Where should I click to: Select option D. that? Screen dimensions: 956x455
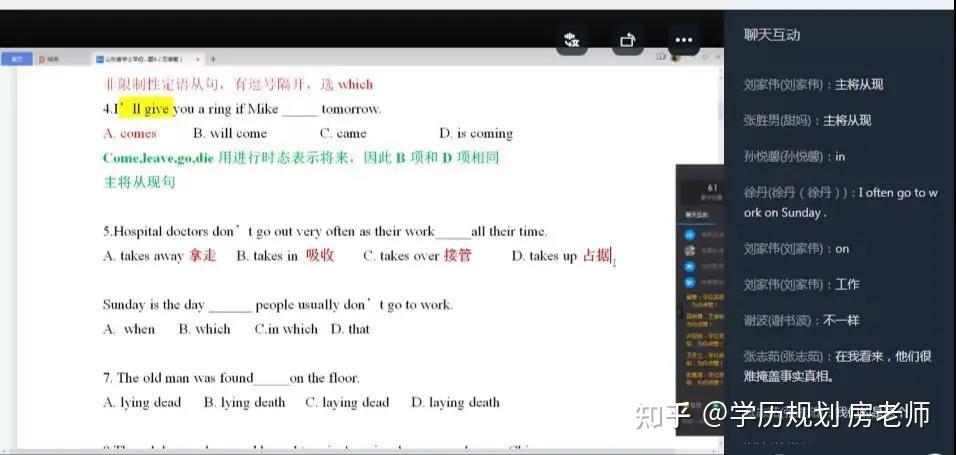351,329
